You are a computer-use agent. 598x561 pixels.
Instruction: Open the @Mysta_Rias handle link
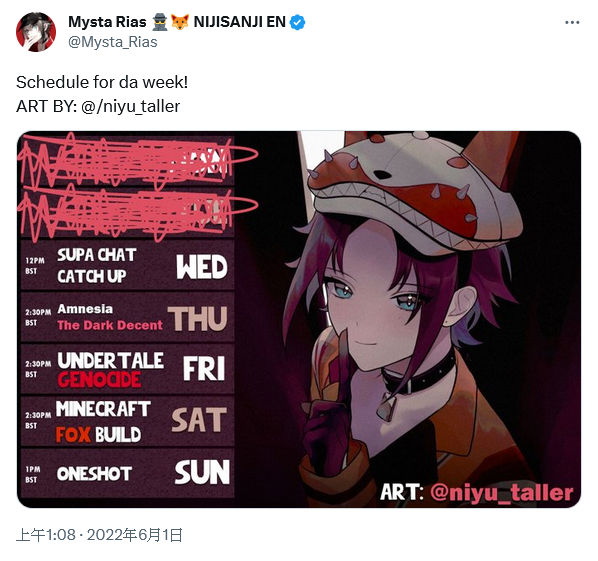tap(113, 42)
